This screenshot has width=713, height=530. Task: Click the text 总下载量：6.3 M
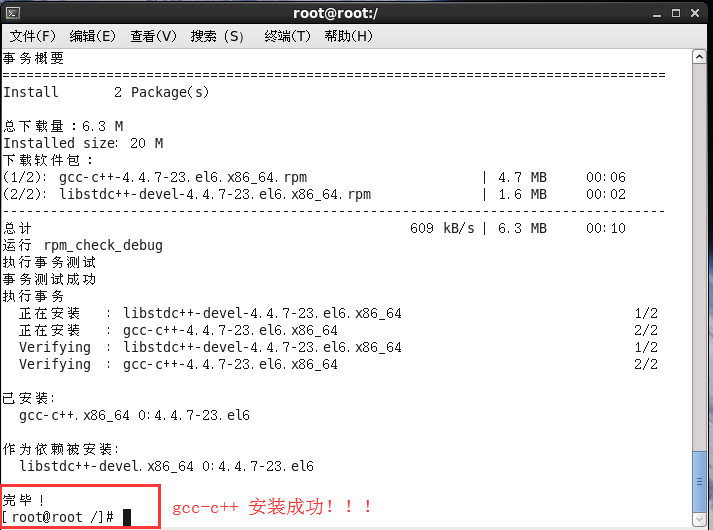(63, 126)
